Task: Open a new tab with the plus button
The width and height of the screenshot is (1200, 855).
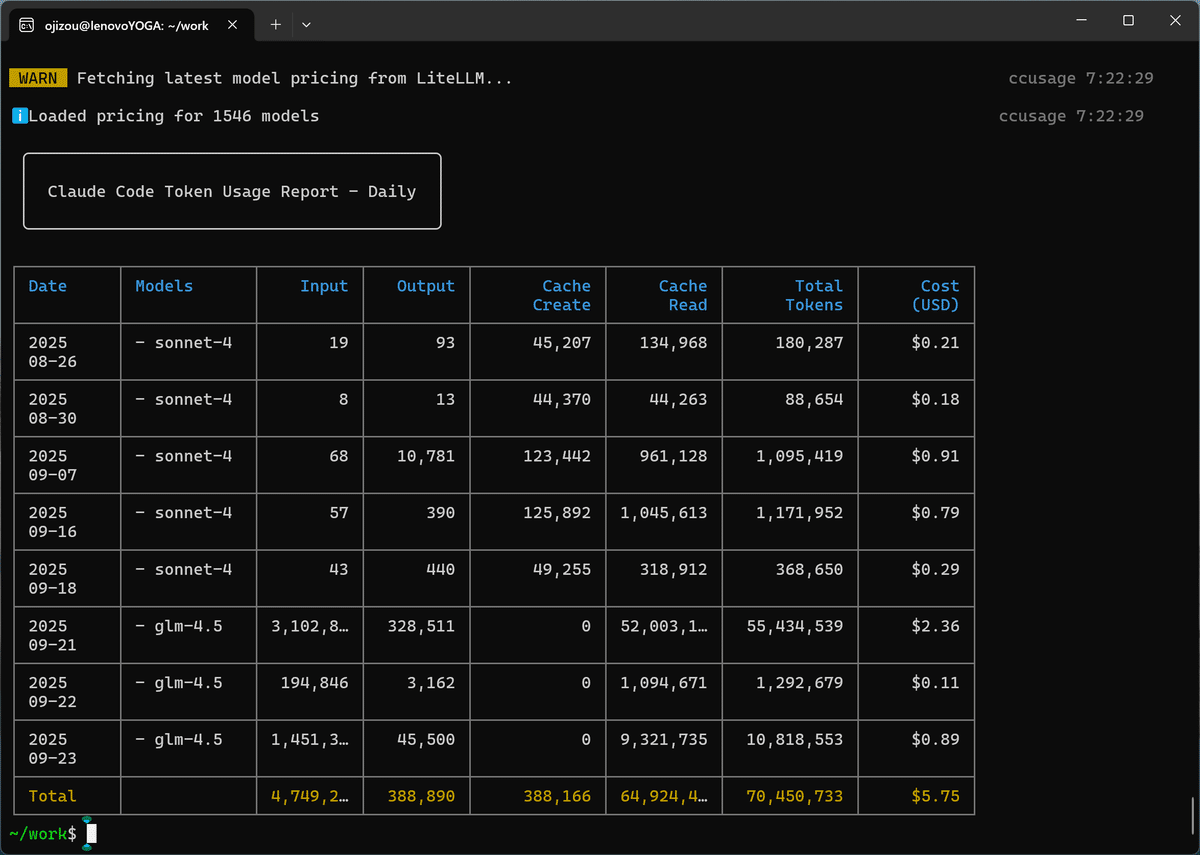Action: click(276, 25)
